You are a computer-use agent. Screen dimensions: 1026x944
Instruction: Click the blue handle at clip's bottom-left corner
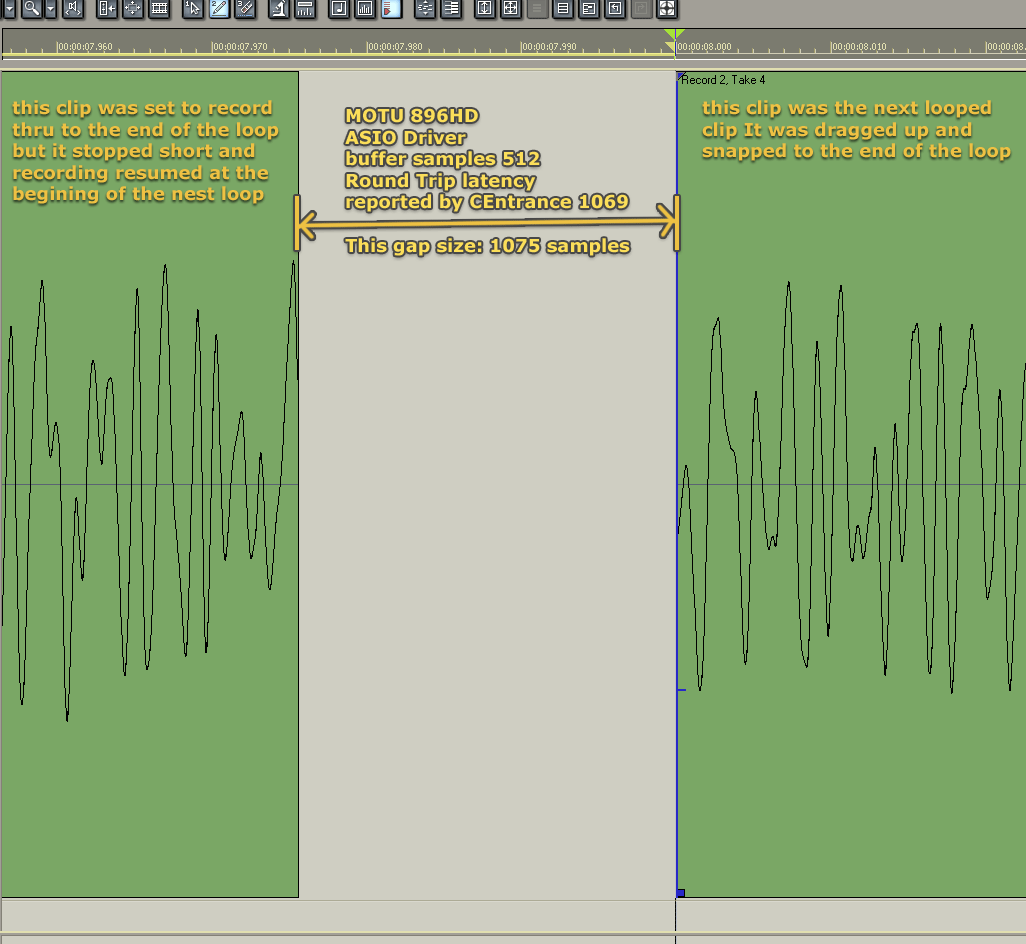pyautogui.click(x=681, y=893)
